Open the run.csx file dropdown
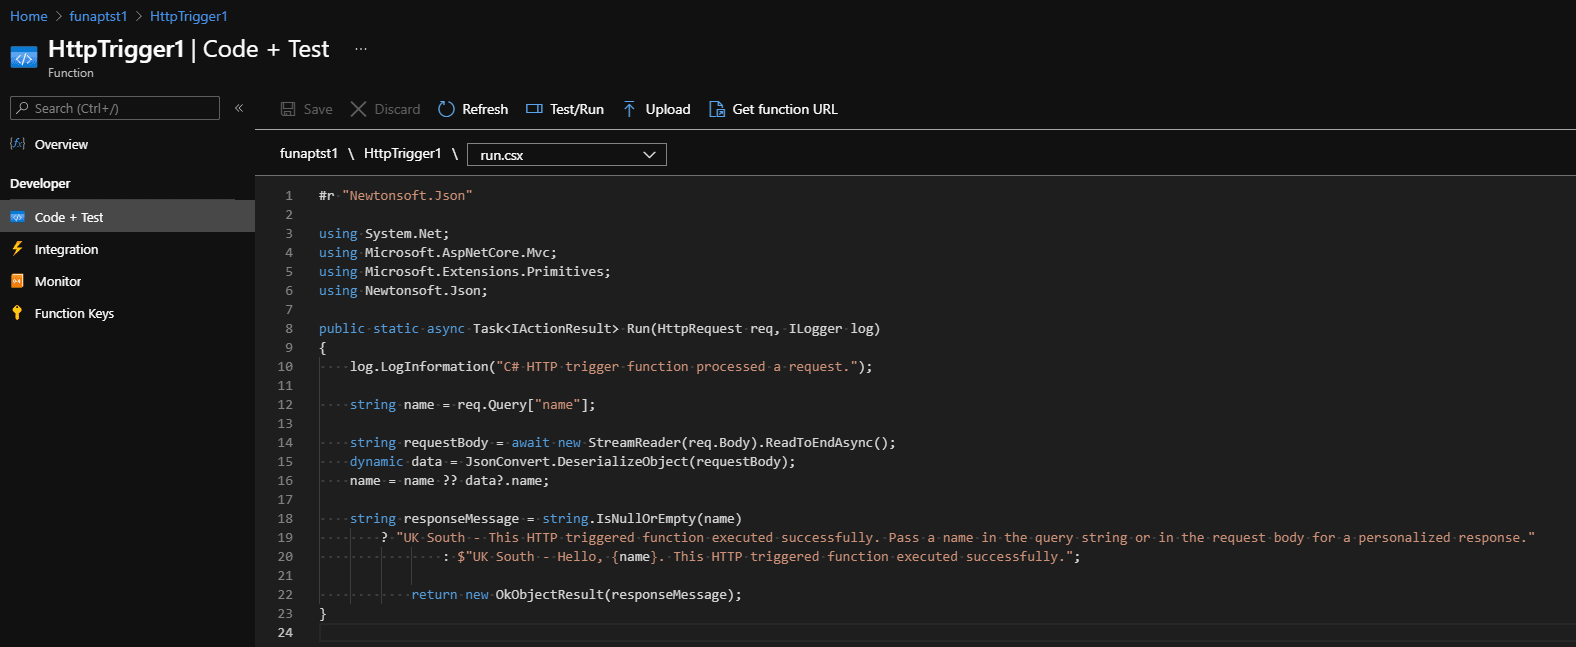This screenshot has height=647, width=1576. click(x=567, y=155)
